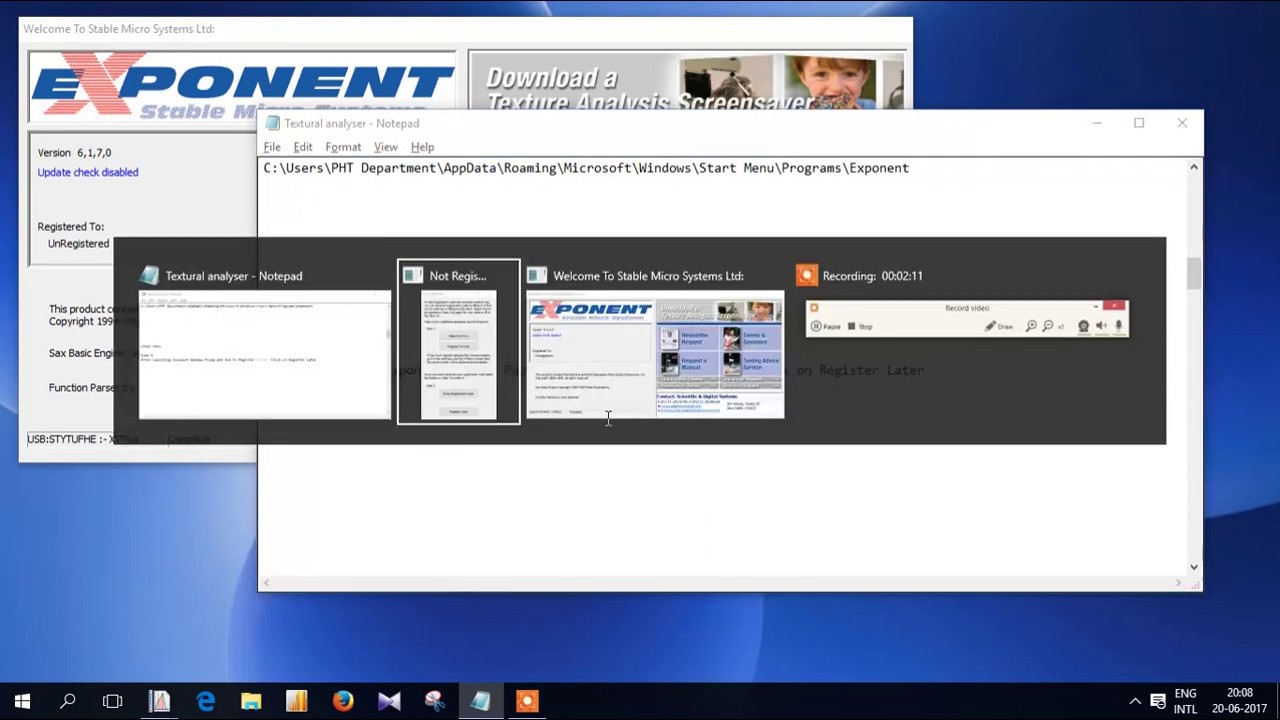1280x720 pixels.
Task: Click Notepad vertical scrollbar down arrow
Action: click(1193, 566)
